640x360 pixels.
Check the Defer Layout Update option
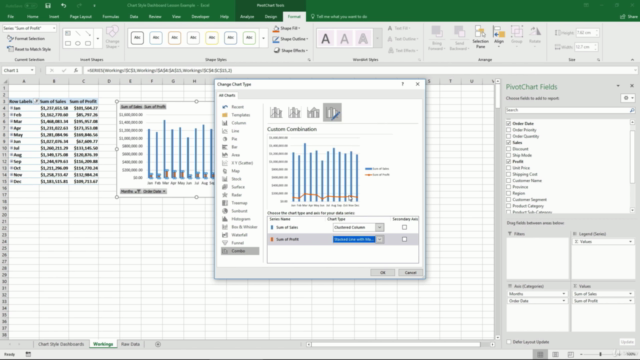(509, 342)
